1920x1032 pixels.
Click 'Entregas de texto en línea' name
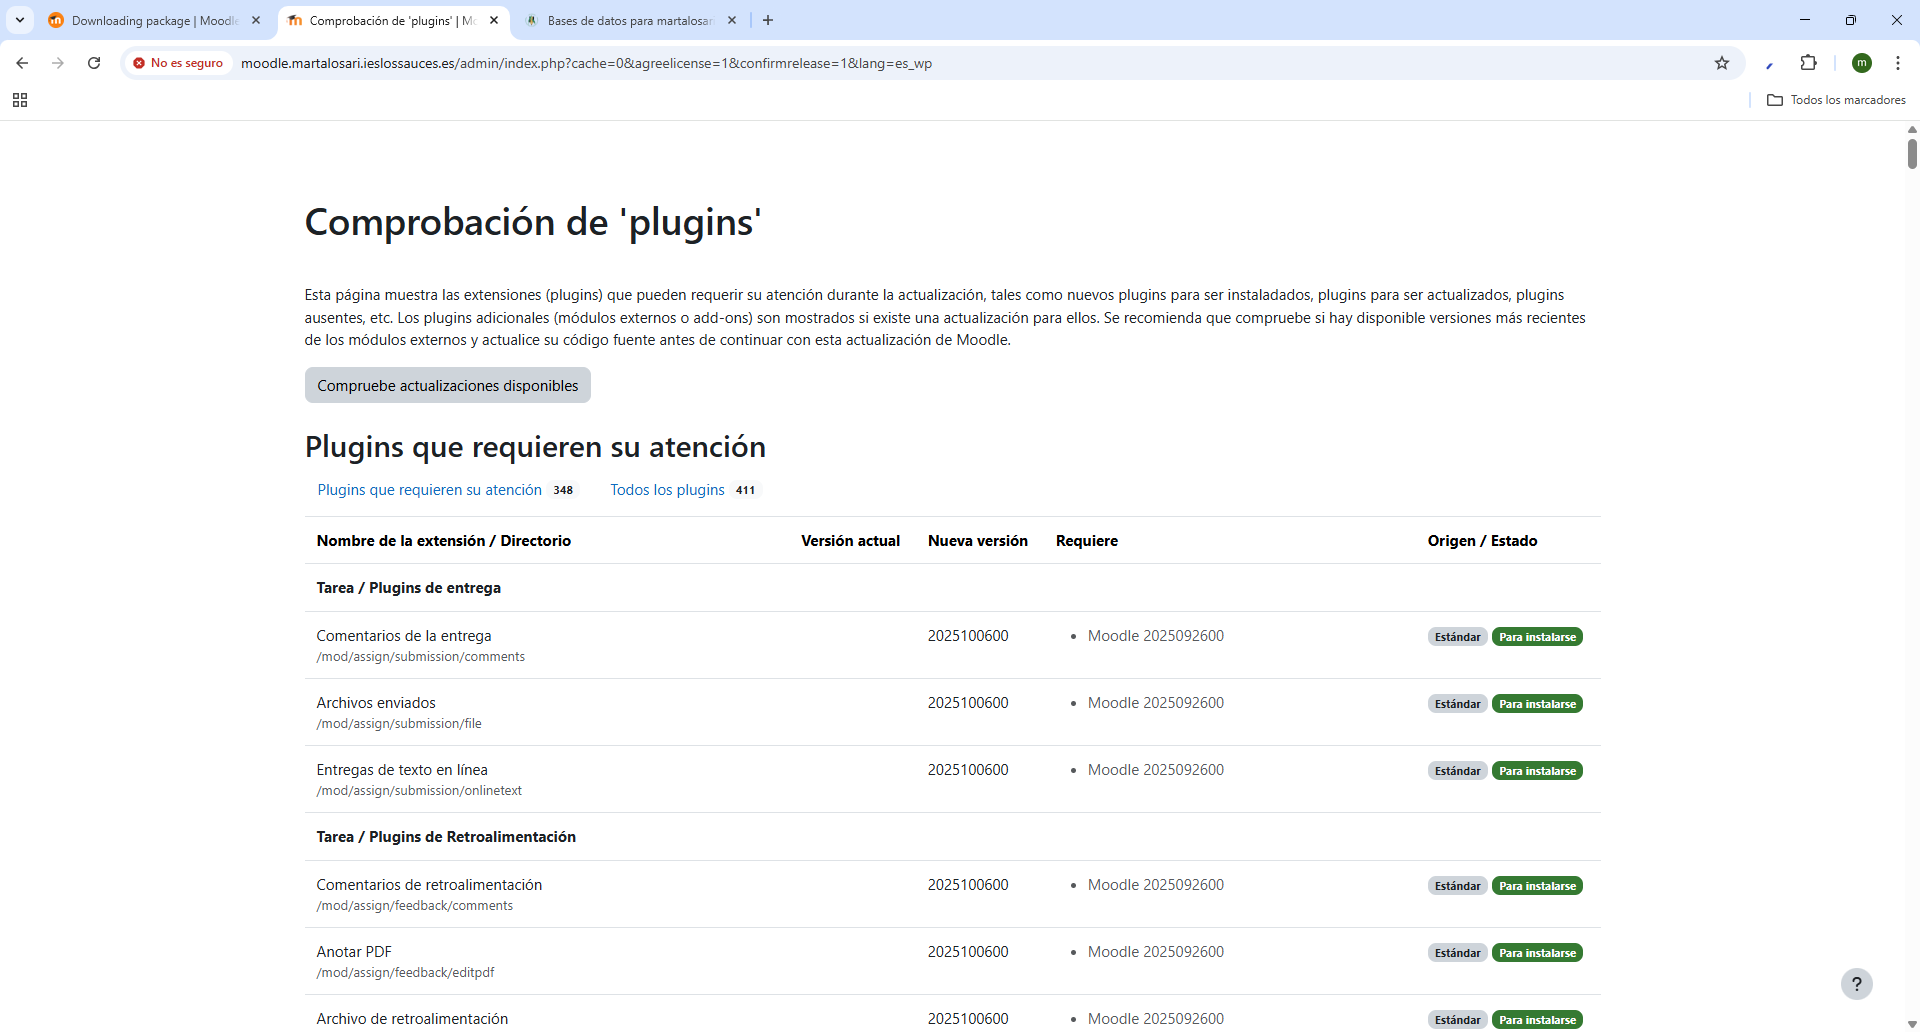402,770
